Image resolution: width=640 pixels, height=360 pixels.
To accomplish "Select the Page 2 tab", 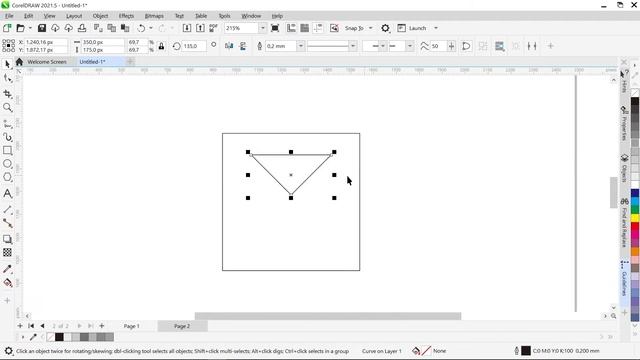I will [x=182, y=326].
